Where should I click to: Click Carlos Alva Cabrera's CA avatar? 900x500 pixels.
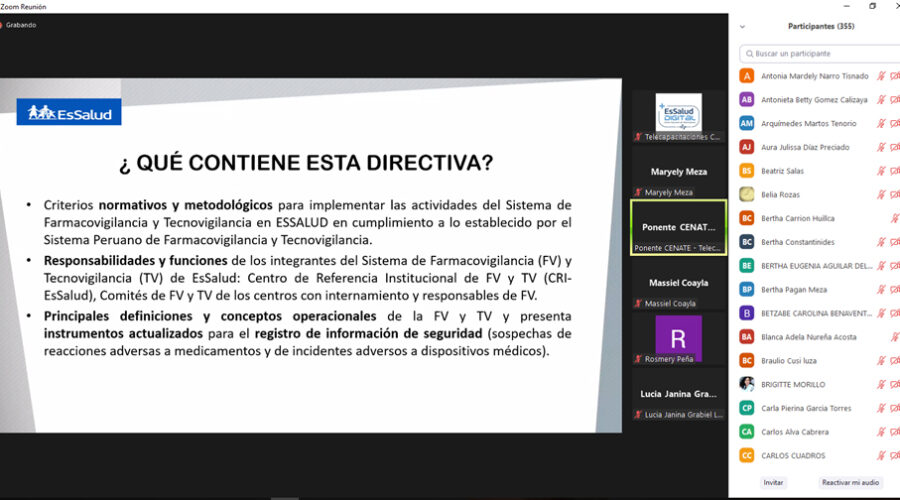(747, 432)
